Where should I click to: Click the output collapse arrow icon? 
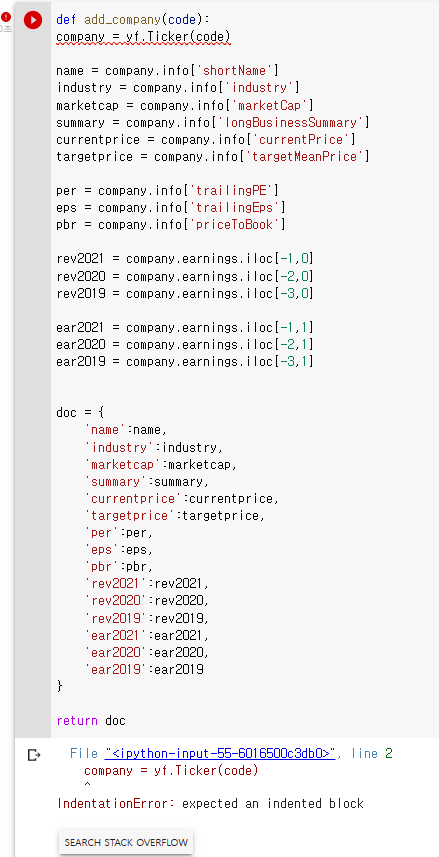(34, 755)
